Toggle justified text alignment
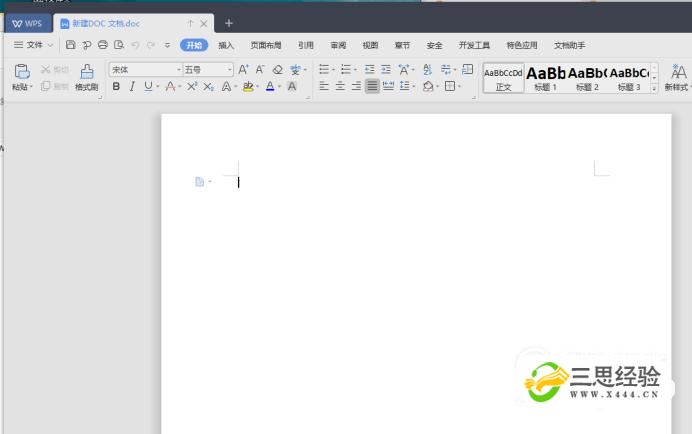 372,87
